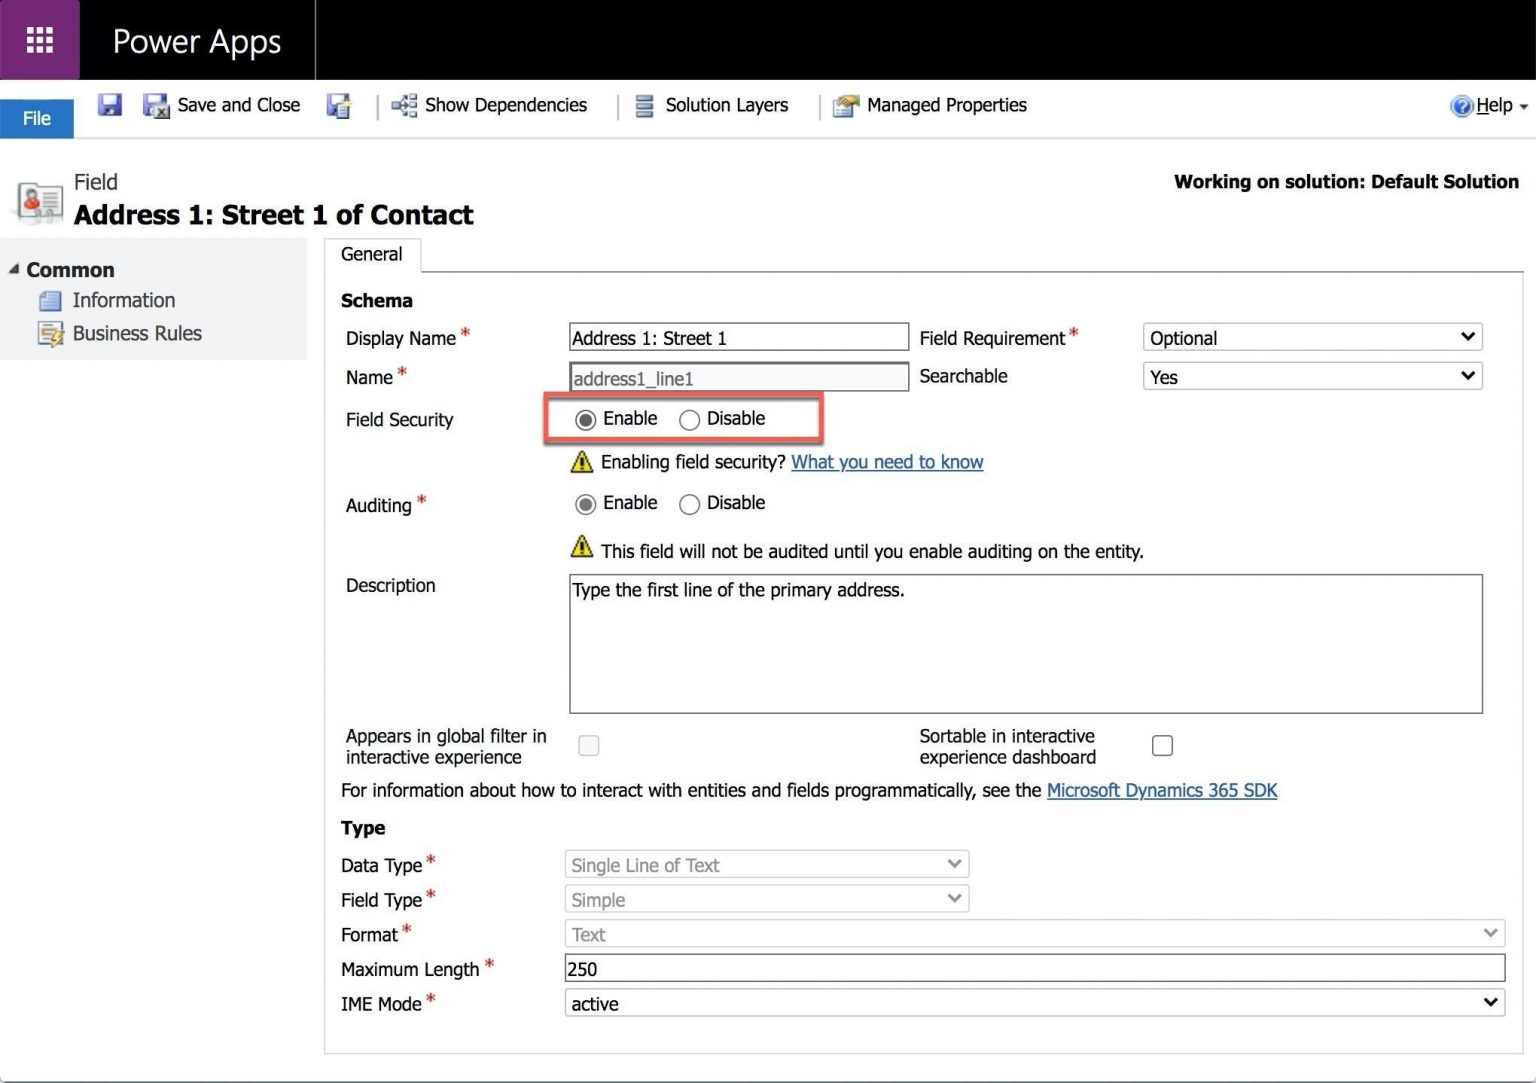
Task: Click the Save floppy disk icon
Action: click(109, 105)
